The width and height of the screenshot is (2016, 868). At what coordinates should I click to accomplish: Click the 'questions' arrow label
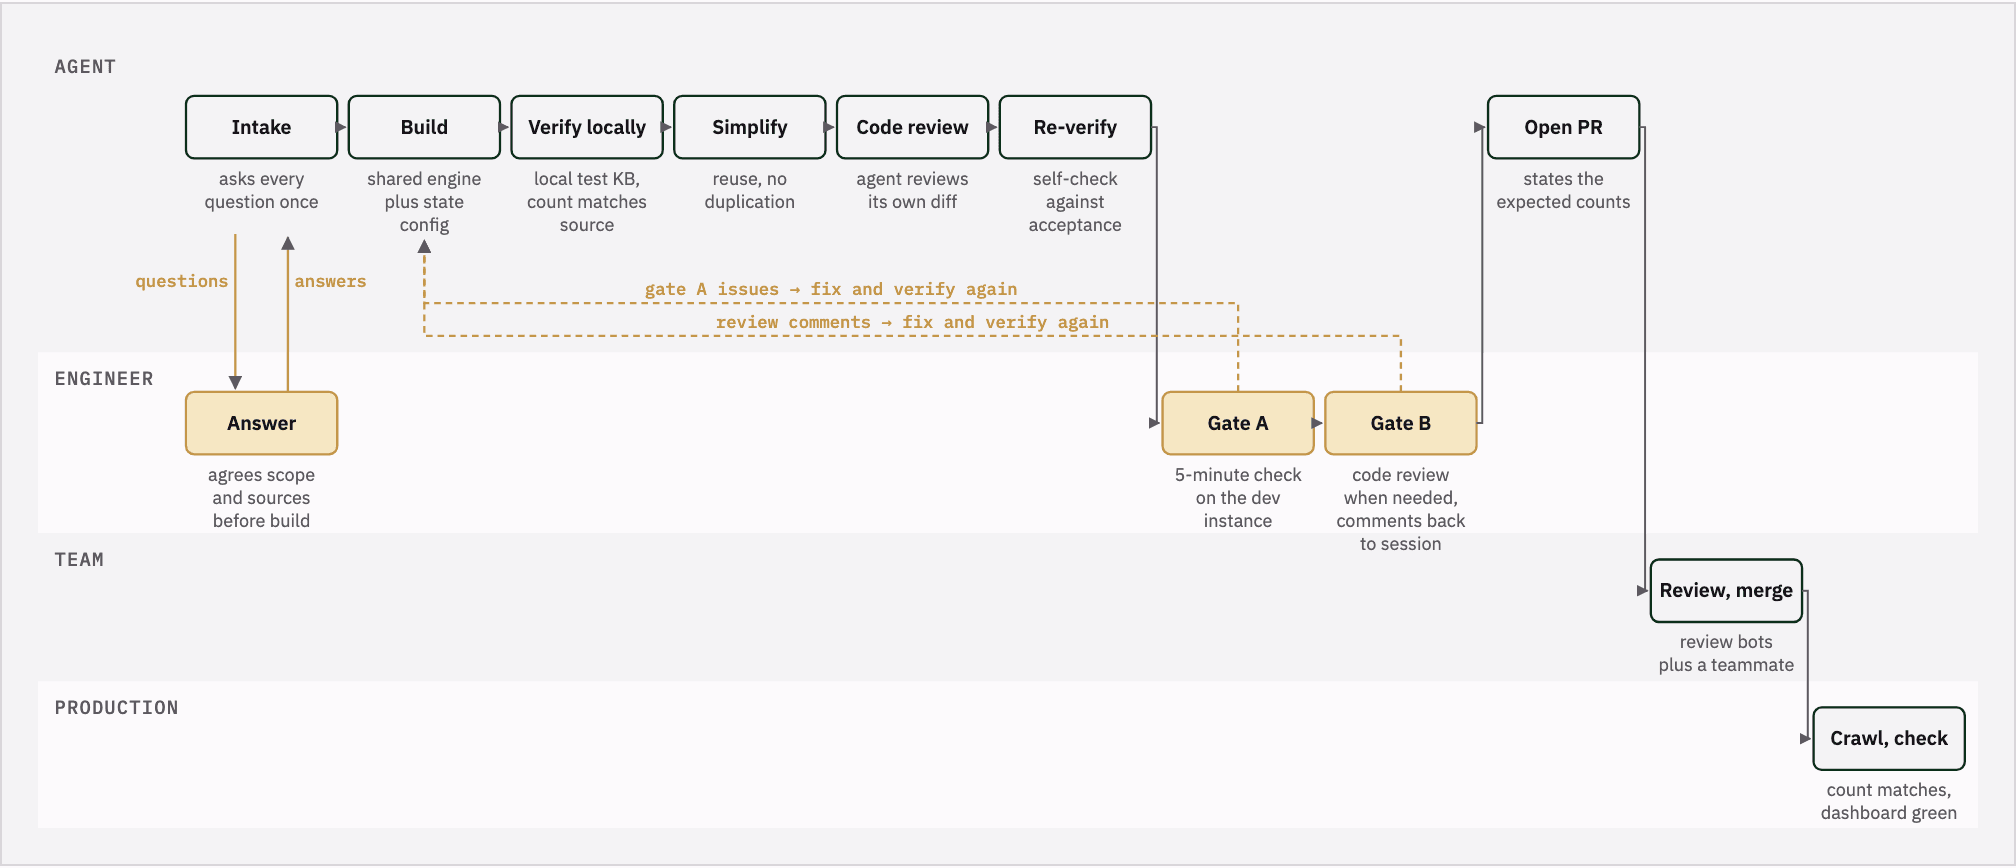(x=182, y=281)
